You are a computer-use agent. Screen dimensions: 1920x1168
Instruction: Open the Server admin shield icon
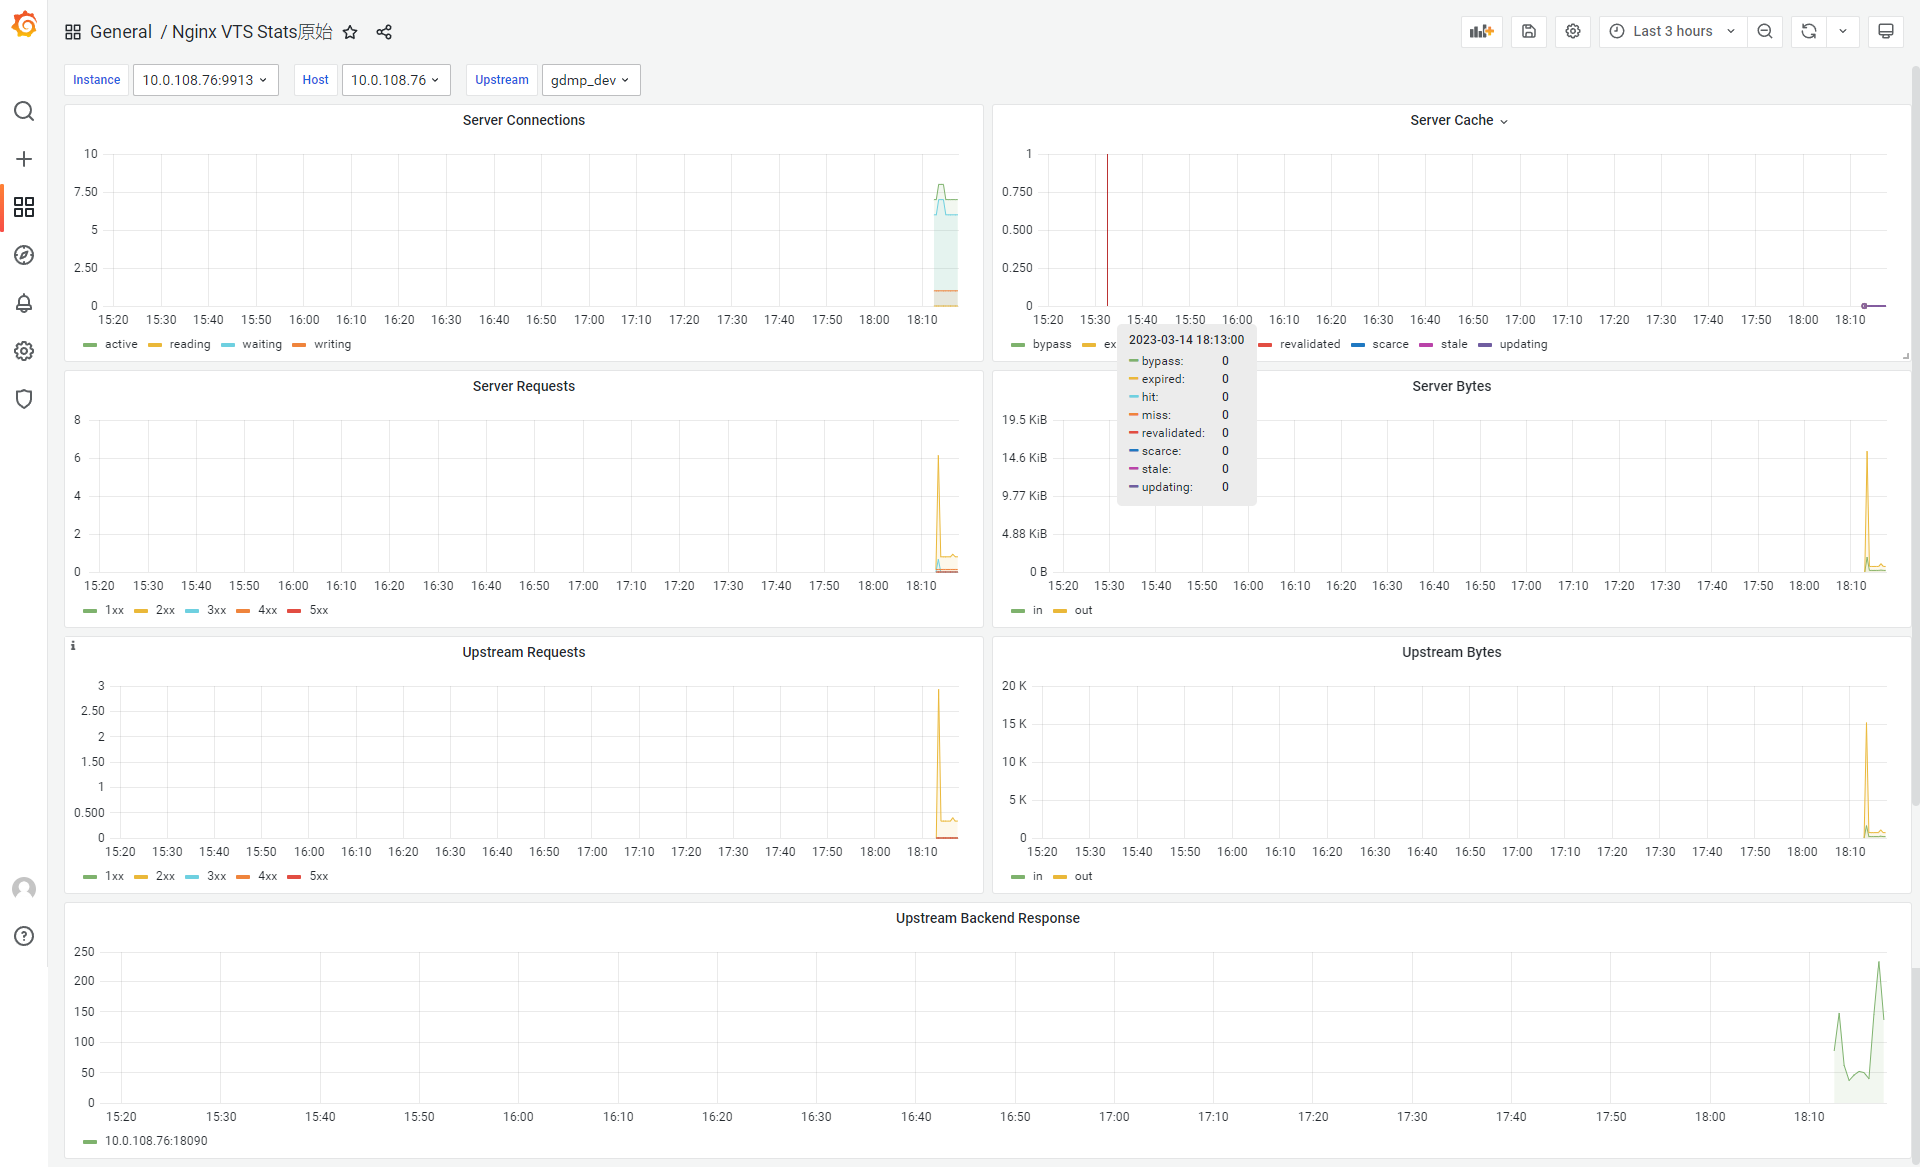pos(24,399)
